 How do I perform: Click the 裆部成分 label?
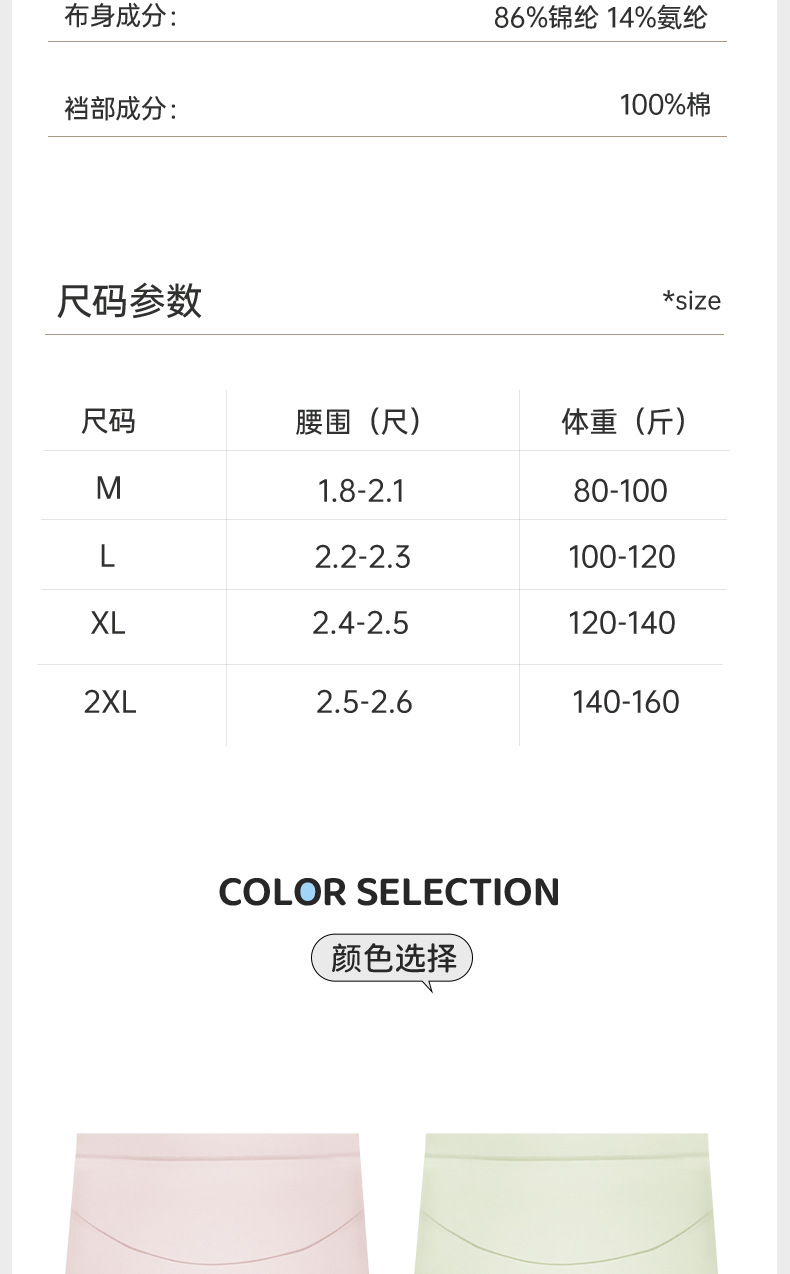pyautogui.click(x=120, y=109)
